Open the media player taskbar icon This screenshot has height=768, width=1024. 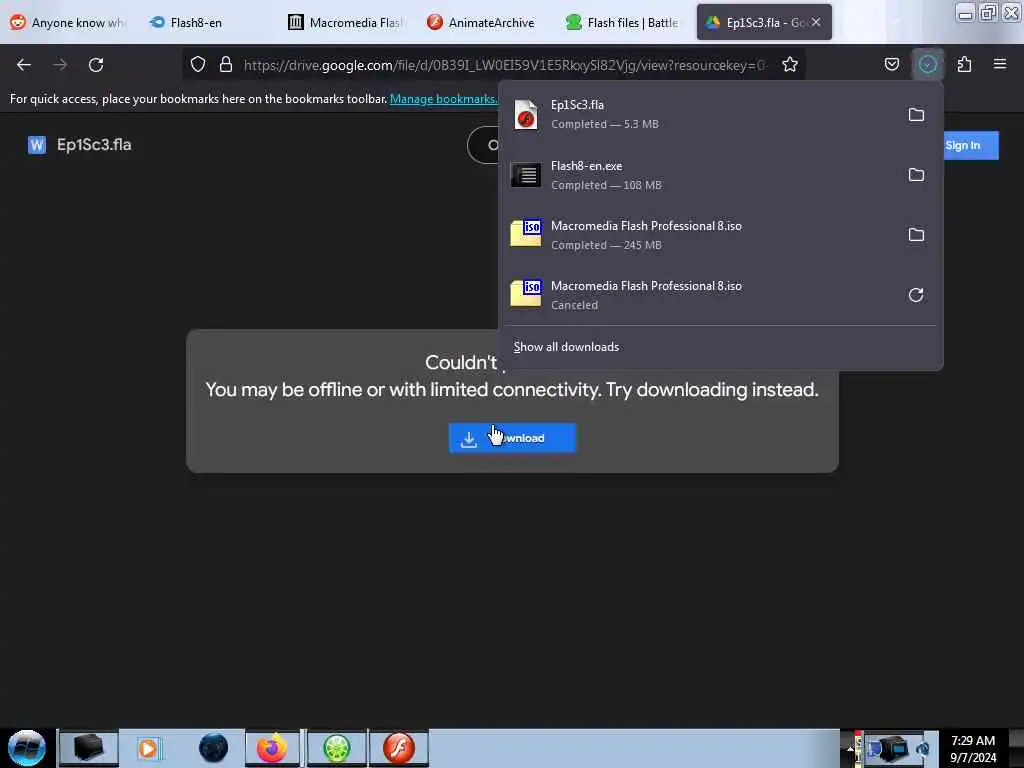pos(148,748)
